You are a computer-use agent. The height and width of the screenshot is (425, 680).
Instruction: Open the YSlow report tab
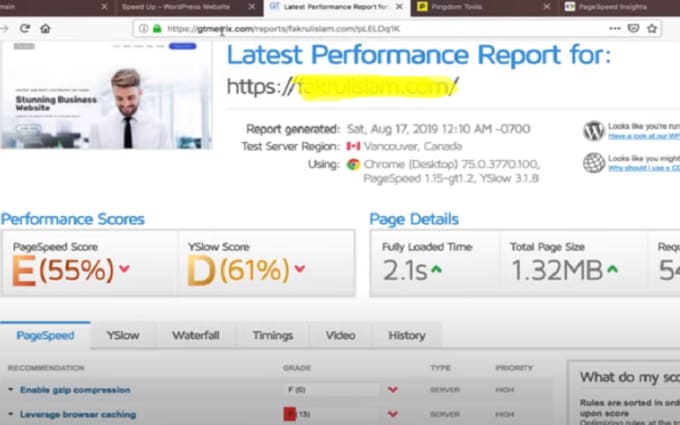click(123, 335)
